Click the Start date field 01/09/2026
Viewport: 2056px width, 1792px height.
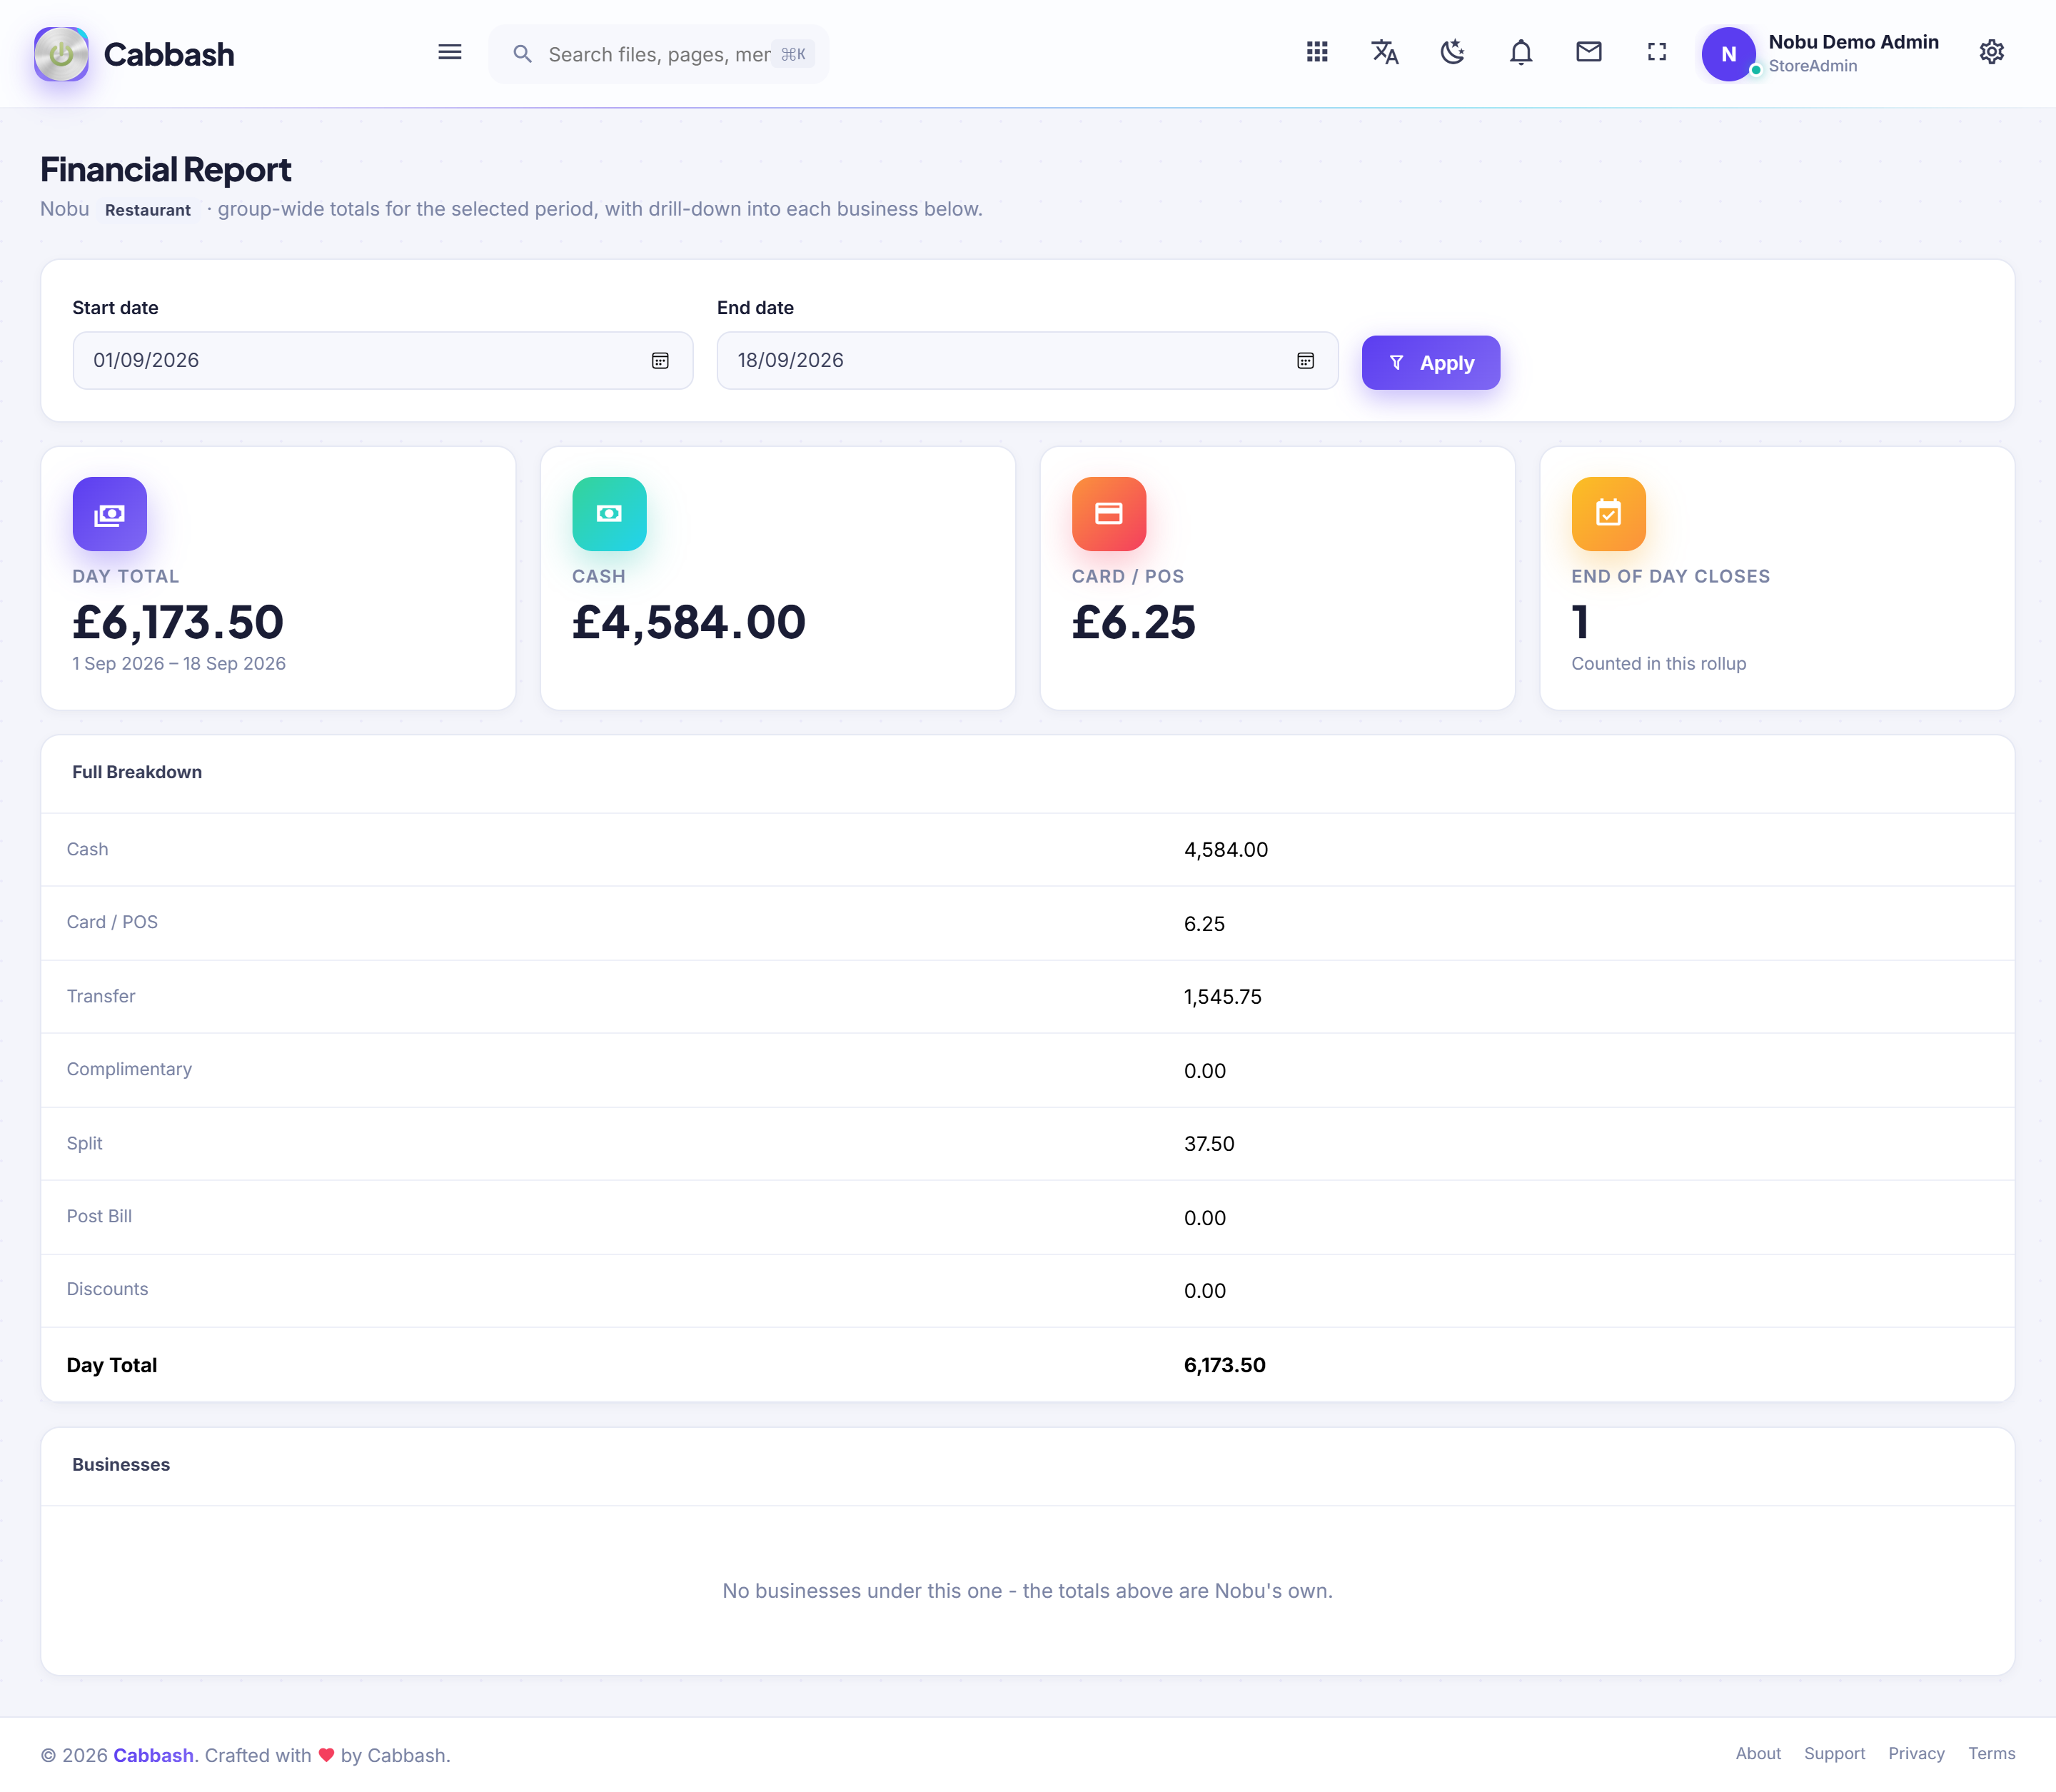[x=383, y=361]
